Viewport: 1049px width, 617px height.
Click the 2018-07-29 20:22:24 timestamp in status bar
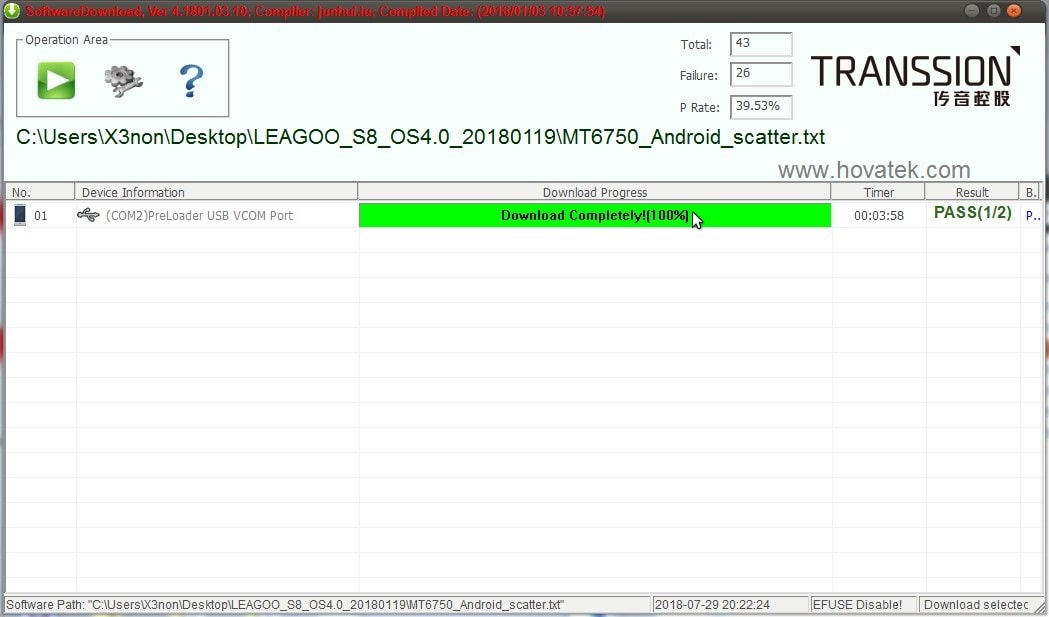pyautogui.click(x=731, y=605)
